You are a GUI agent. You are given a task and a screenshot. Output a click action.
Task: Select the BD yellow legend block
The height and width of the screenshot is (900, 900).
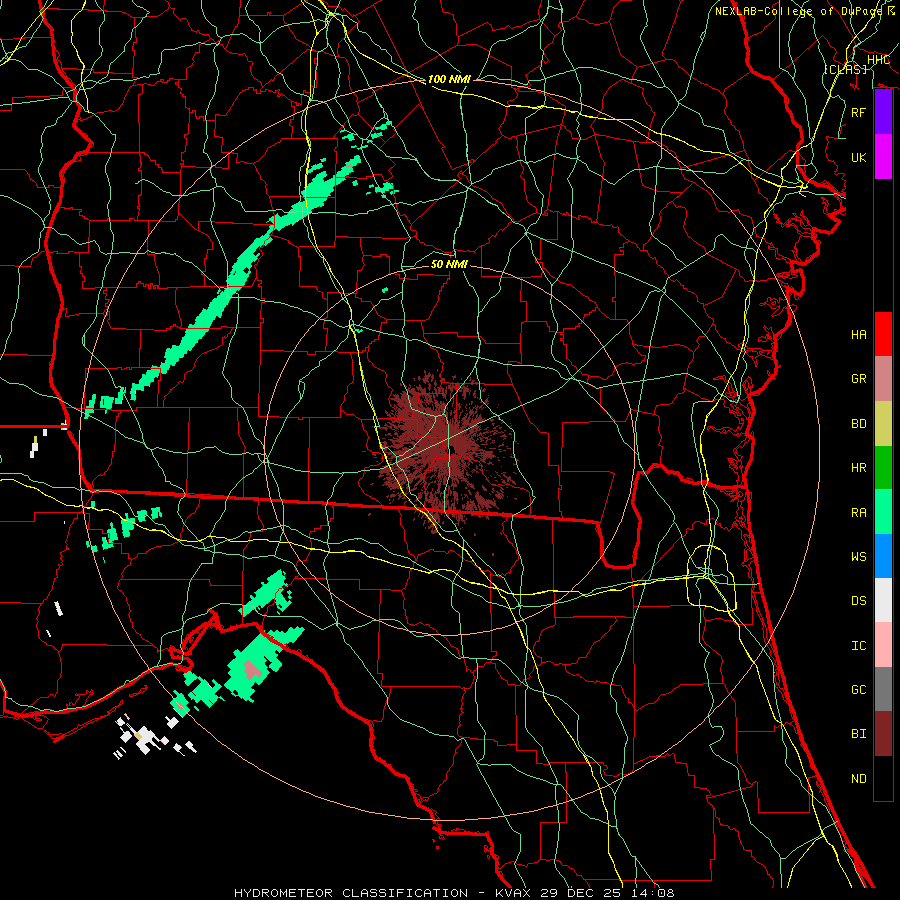tap(883, 424)
